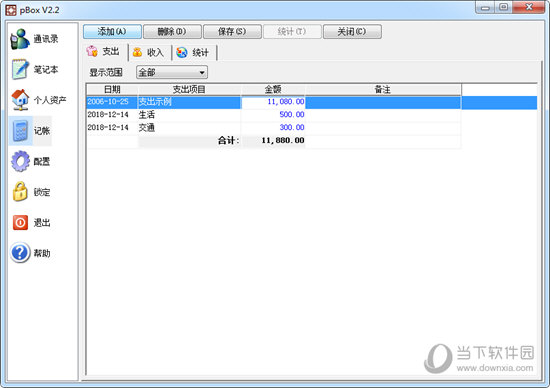Click the disabled 统计(T) button
550x388 pixels.
coord(292,32)
